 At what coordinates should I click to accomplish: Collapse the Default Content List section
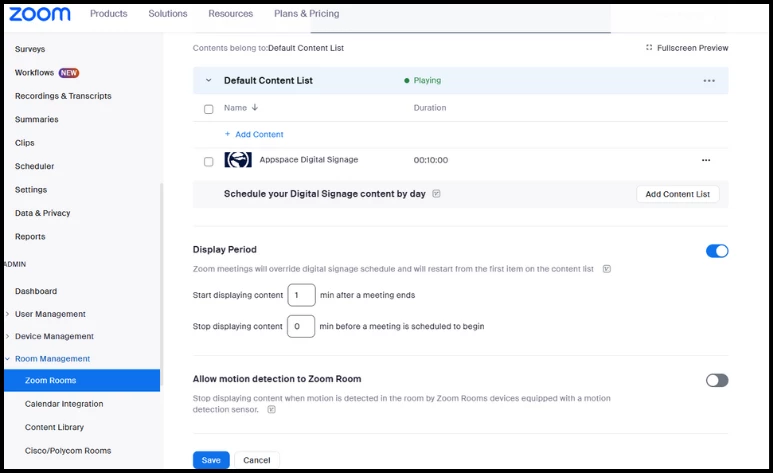[x=209, y=80]
